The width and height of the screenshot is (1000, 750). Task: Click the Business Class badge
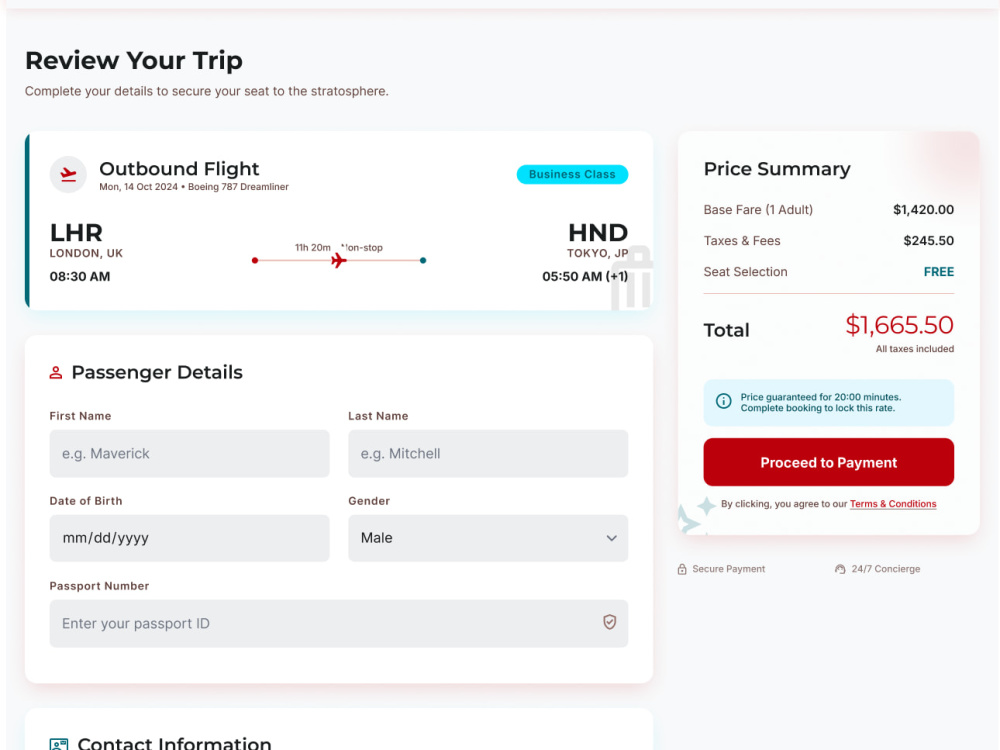tap(572, 174)
